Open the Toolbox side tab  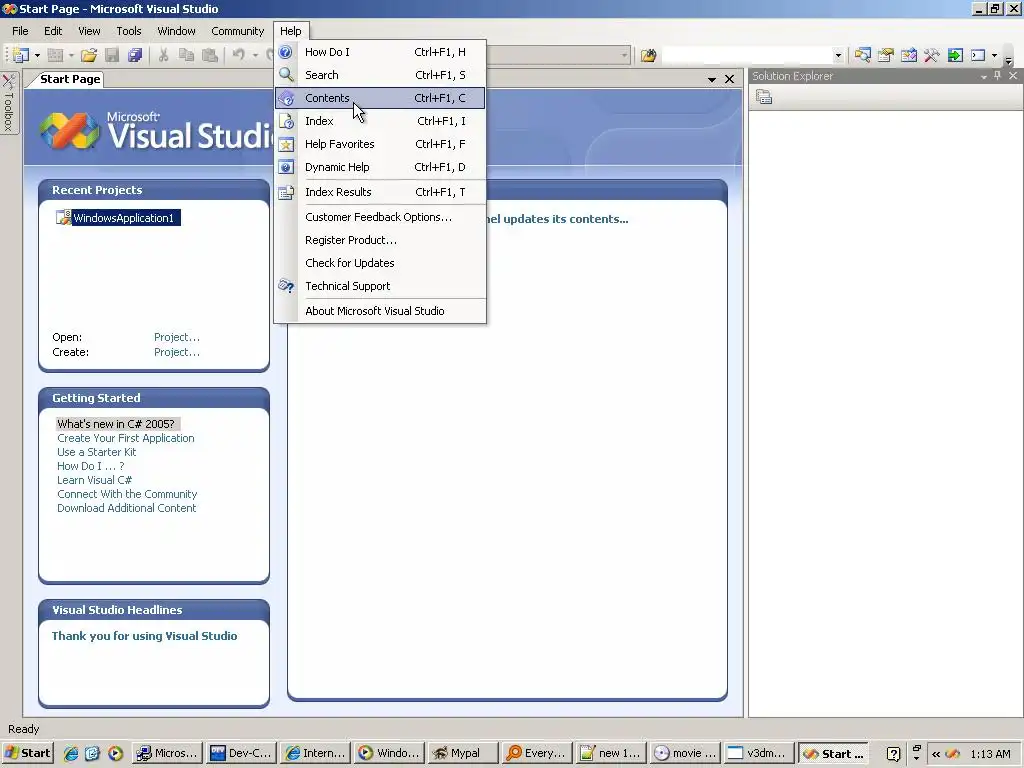[x=9, y=103]
